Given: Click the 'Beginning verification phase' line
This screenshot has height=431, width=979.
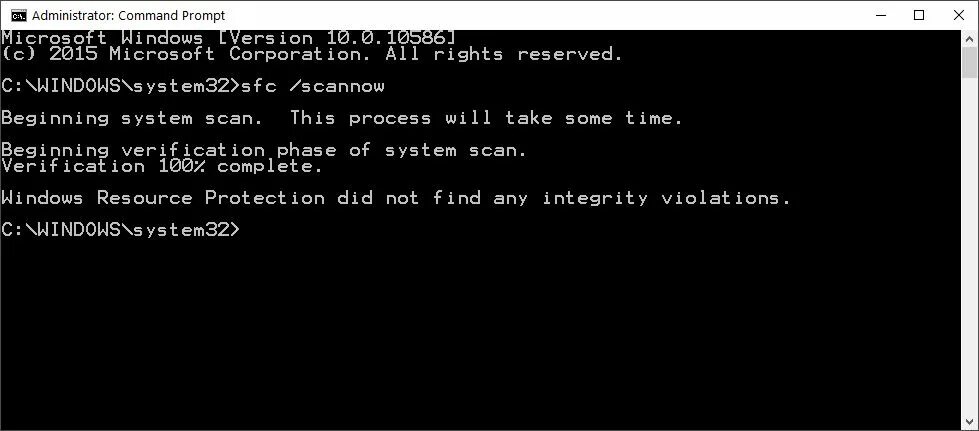Looking at the screenshot, I should point(264,150).
